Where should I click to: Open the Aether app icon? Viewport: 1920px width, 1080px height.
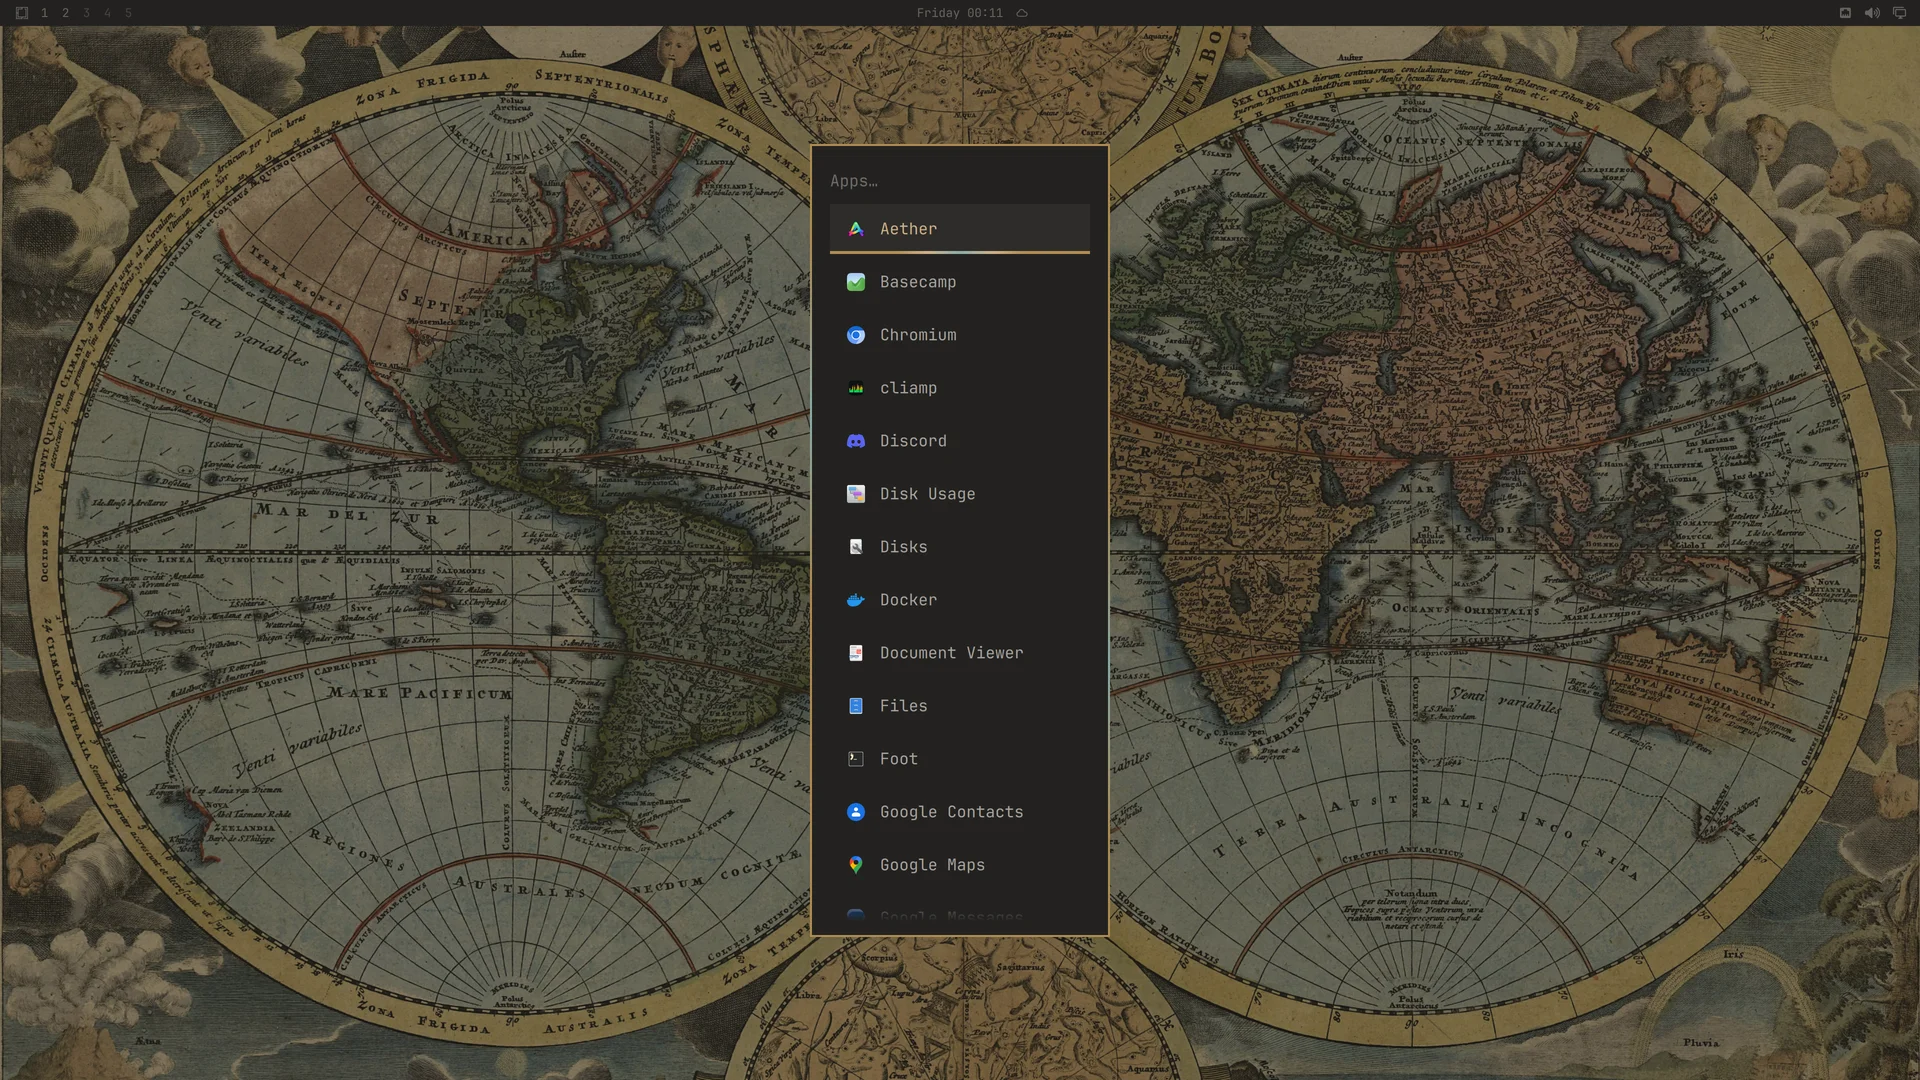[x=856, y=229]
